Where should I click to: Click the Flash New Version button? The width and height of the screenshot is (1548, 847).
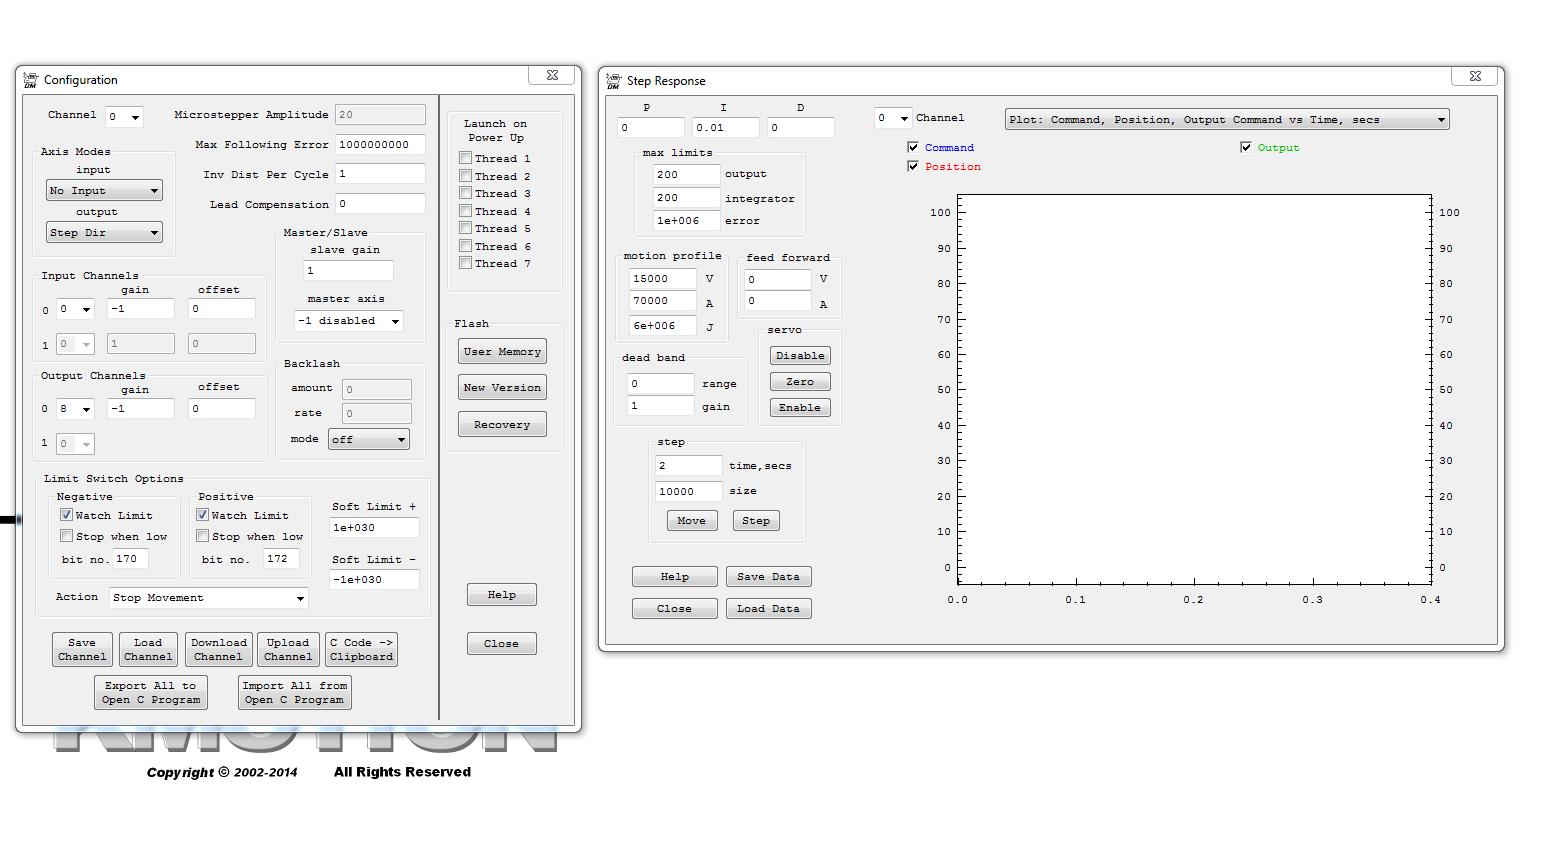pos(502,388)
